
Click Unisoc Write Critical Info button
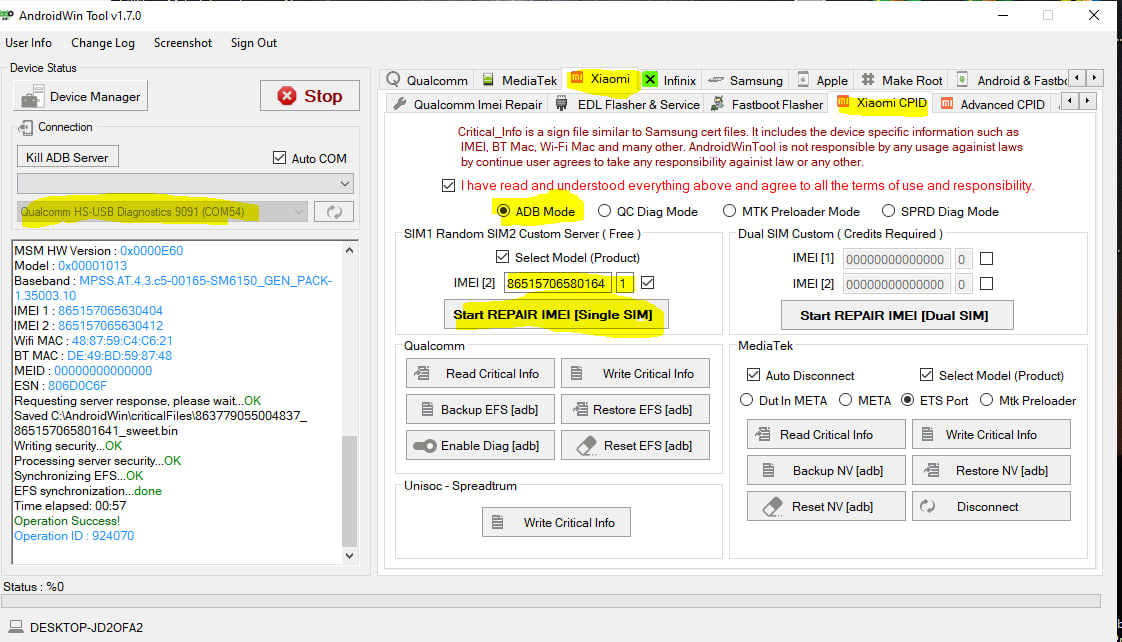(x=556, y=522)
